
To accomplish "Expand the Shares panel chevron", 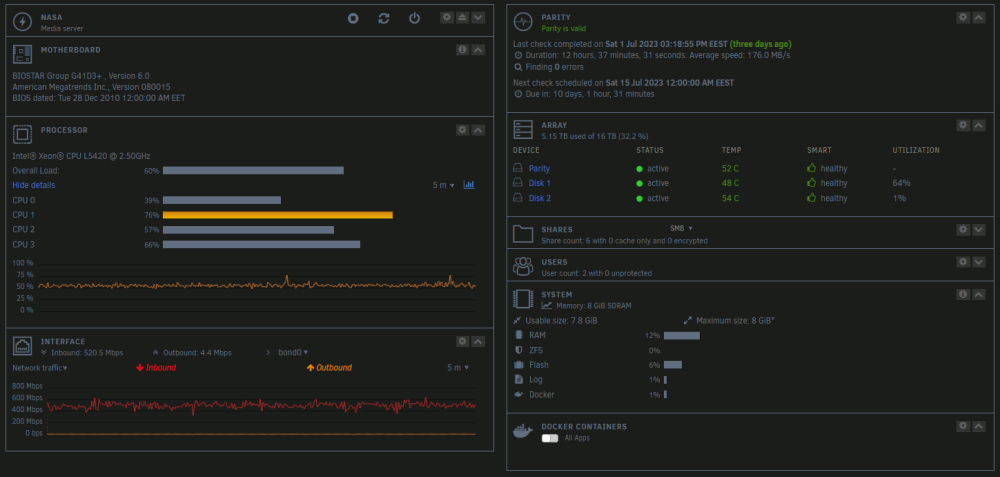I will tap(979, 229).
